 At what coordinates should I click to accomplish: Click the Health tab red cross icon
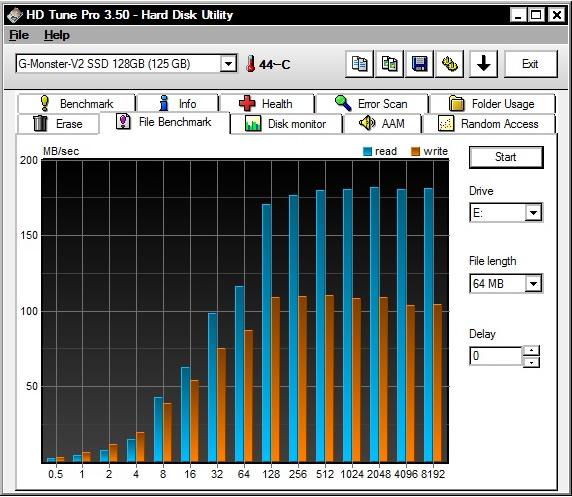click(247, 103)
